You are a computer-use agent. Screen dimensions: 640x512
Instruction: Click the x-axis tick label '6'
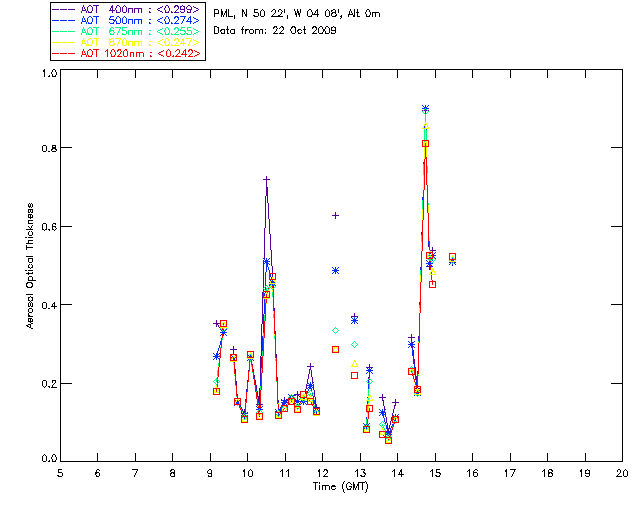(x=98, y=473)
